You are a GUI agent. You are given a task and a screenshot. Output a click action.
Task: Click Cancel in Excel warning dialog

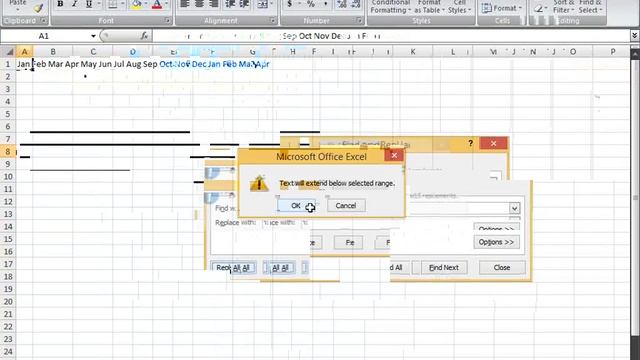pos(346,206)
